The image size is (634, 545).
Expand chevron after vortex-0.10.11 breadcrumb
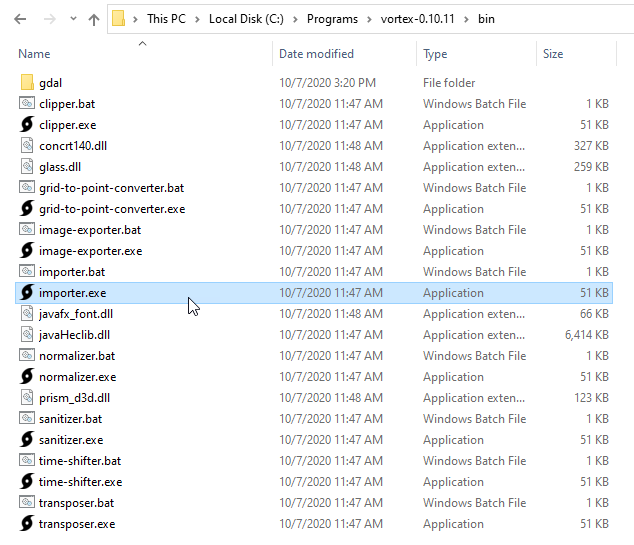click(x=466, y=19)
